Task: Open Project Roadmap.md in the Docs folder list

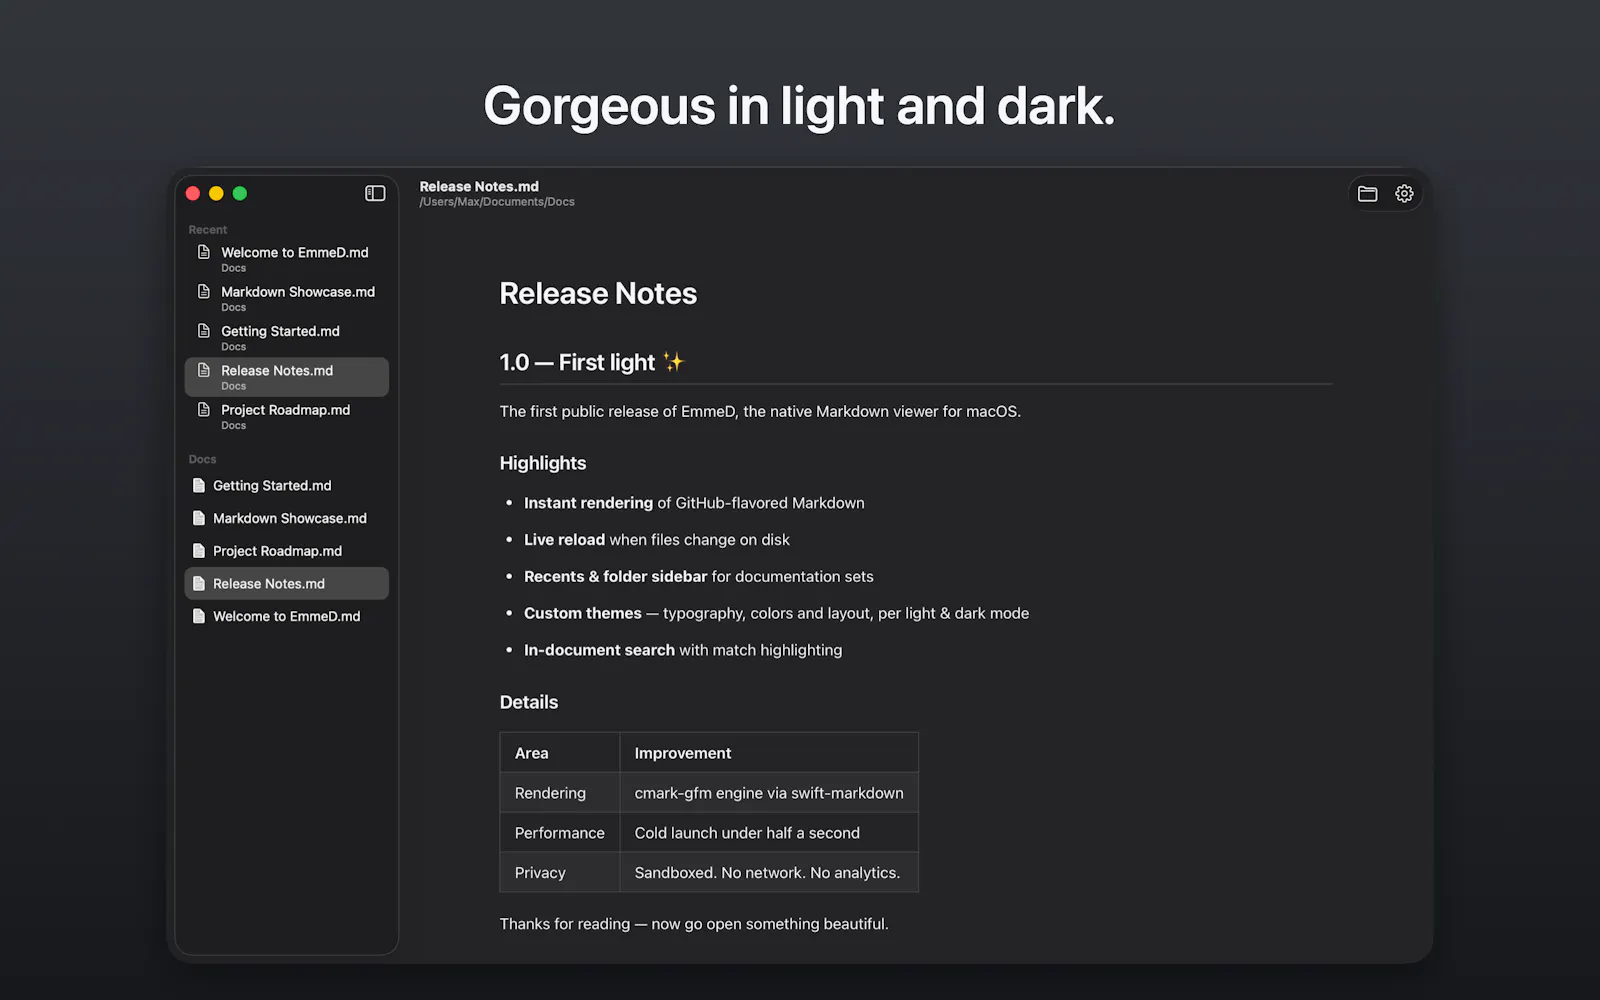Action: tap(287, 551)
